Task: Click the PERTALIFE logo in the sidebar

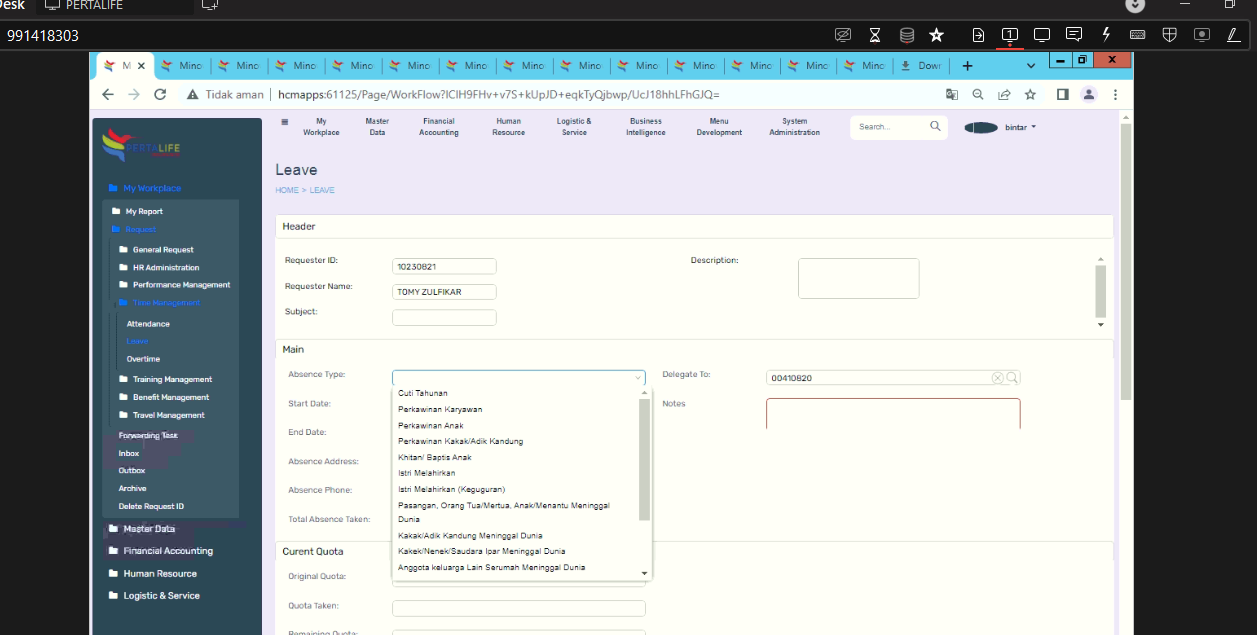Action: [141, 147]
